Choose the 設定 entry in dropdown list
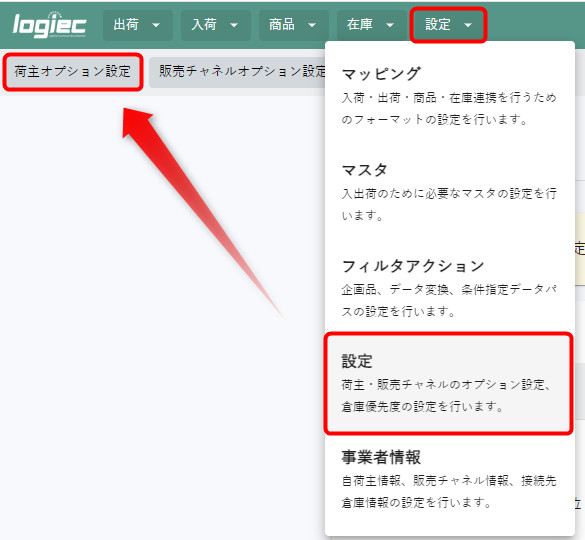This screenshot has width=585, height=540. [448, 384]
